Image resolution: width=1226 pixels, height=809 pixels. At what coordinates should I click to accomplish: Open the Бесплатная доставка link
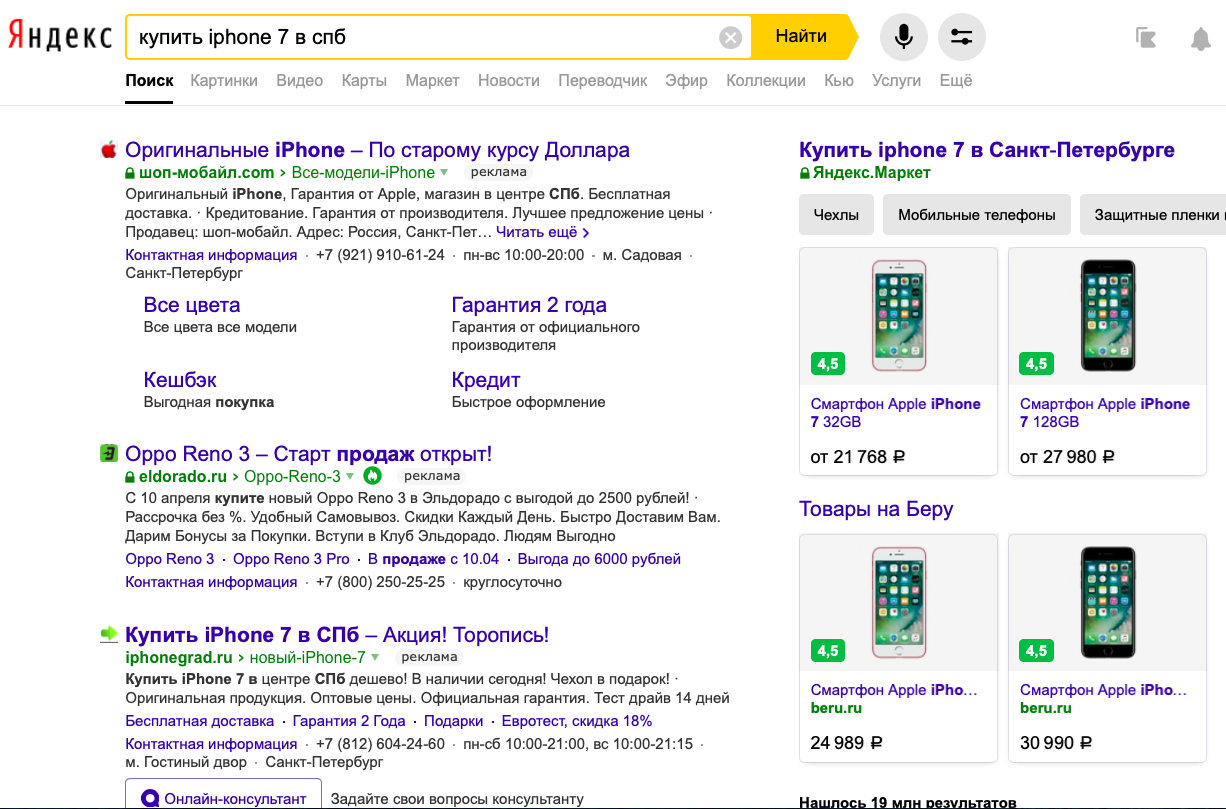click(199, 721)
